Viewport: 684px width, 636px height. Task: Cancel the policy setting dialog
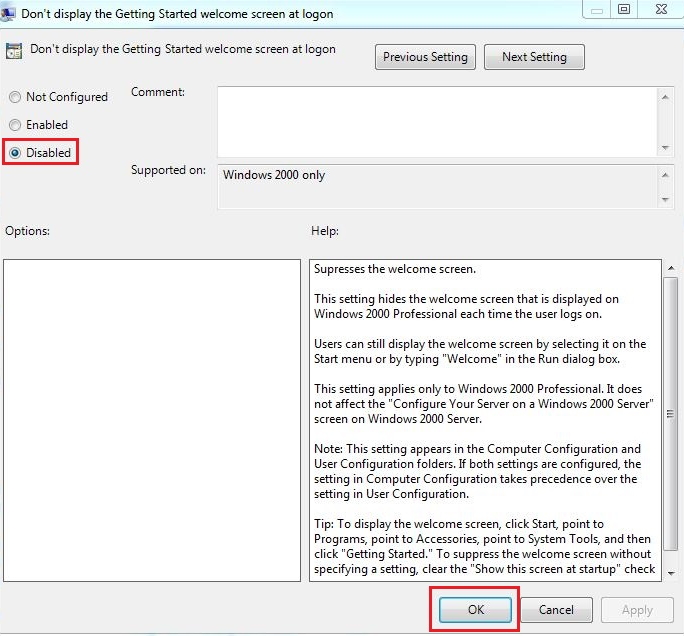[556, 610]
